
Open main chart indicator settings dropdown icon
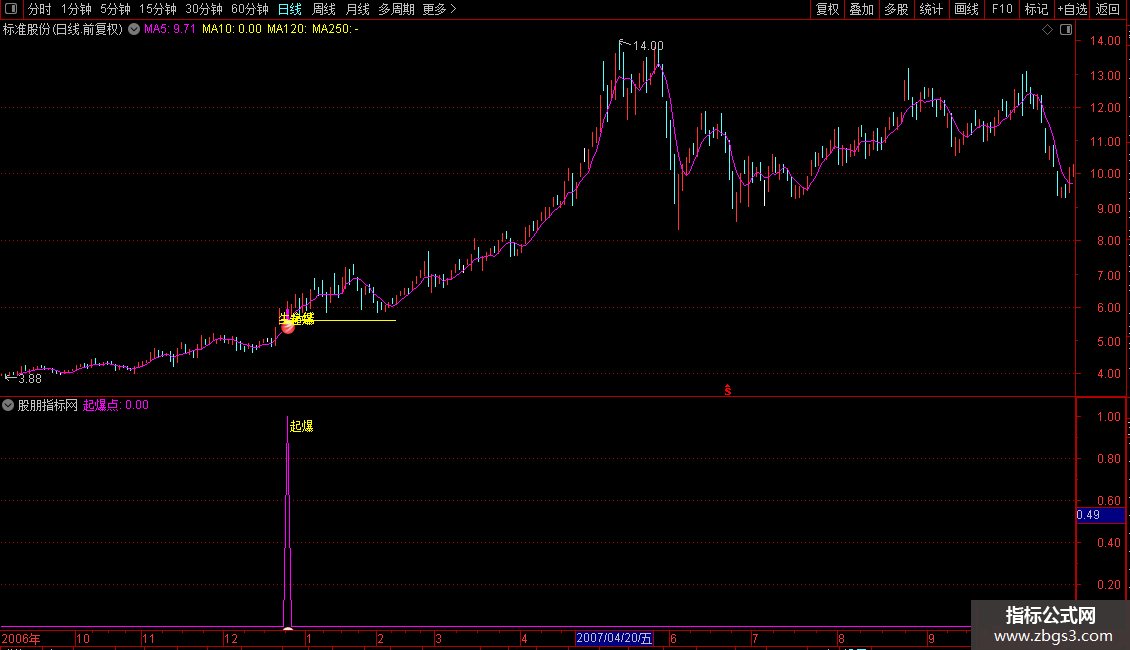pos(134,30)
